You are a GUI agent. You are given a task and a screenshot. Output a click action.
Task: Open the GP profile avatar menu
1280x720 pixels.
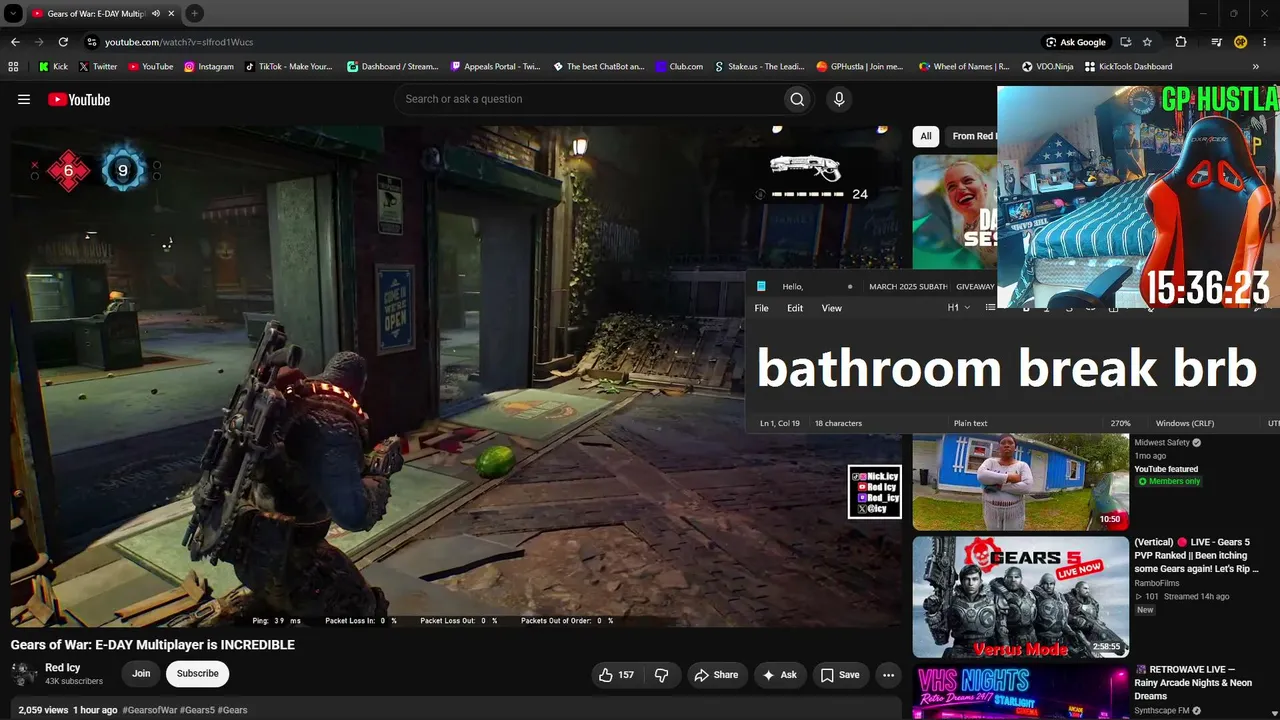(1240, 42)
